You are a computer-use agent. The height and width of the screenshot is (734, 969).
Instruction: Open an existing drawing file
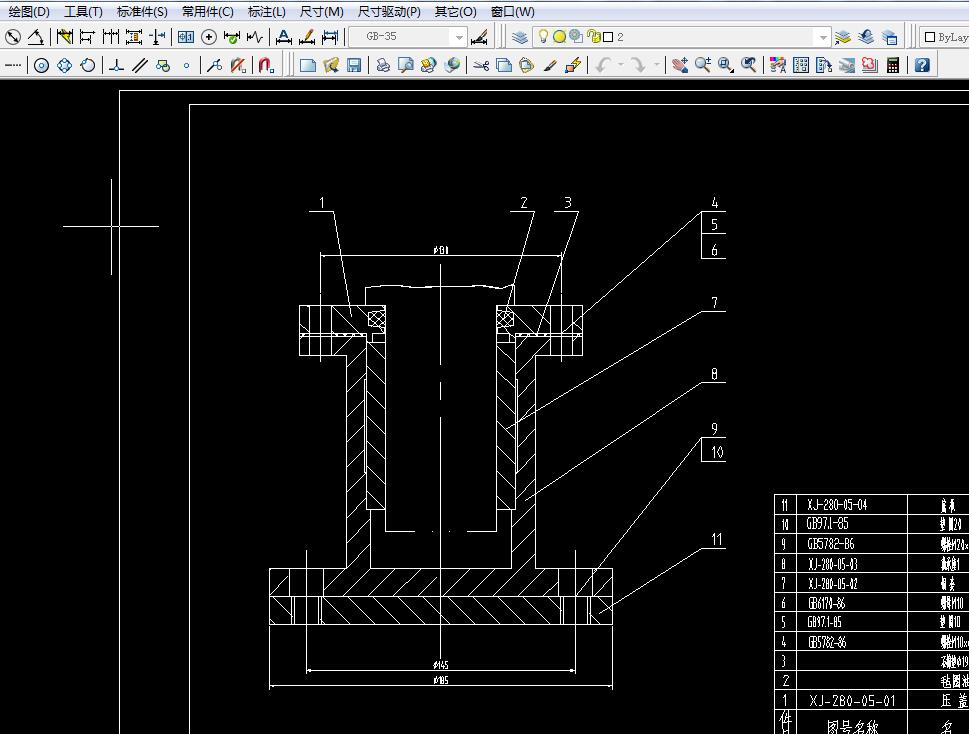tap(331, 65)
